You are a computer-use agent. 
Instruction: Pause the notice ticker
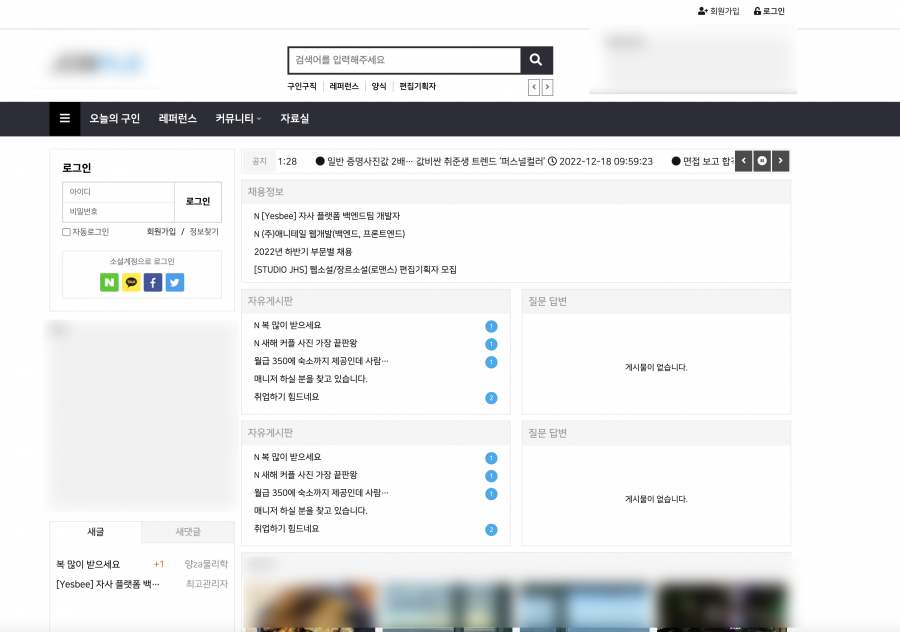tap(762, 161)
